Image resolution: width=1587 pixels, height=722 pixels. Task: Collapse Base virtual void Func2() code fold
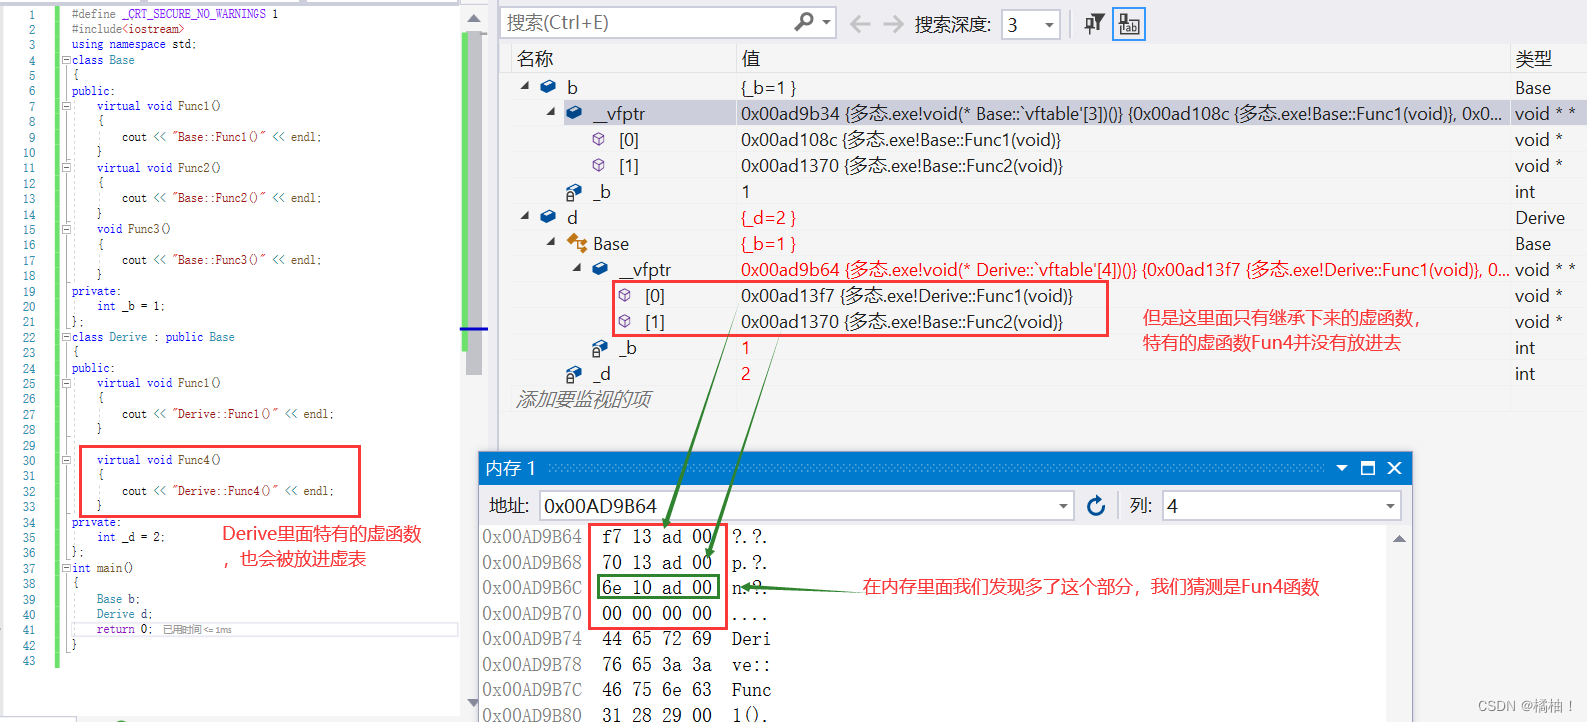[x=66, y=168]
